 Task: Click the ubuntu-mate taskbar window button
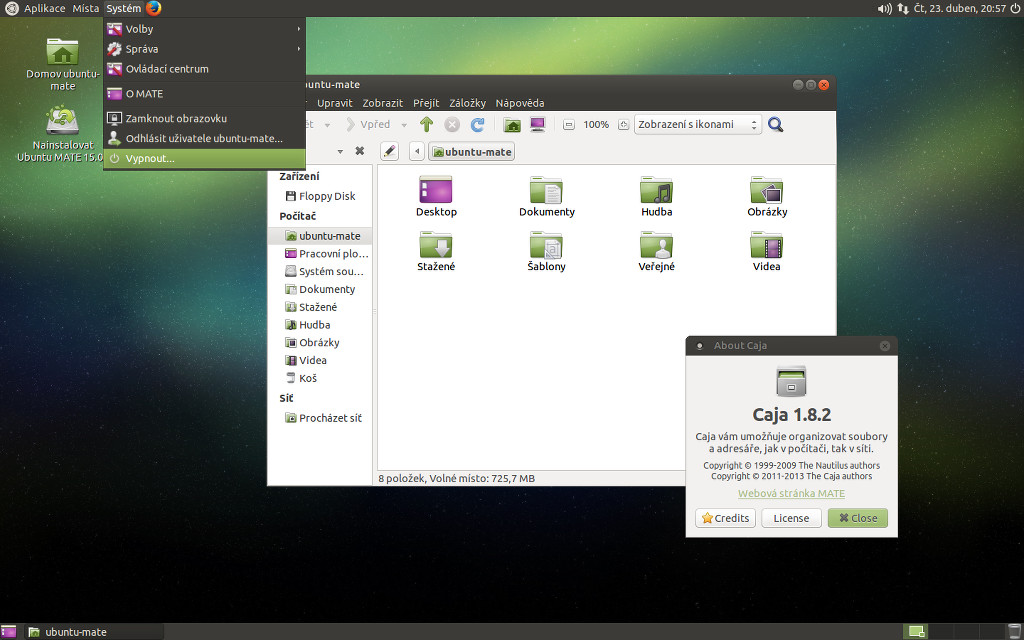93,632
